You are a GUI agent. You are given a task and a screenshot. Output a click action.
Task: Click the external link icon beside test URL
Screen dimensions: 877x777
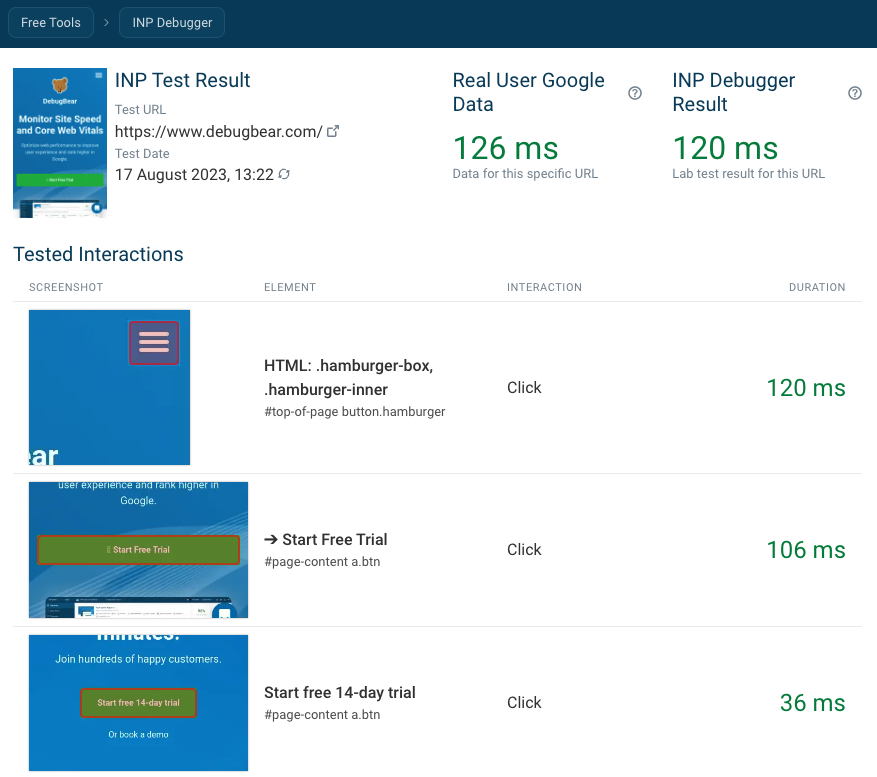334,131
